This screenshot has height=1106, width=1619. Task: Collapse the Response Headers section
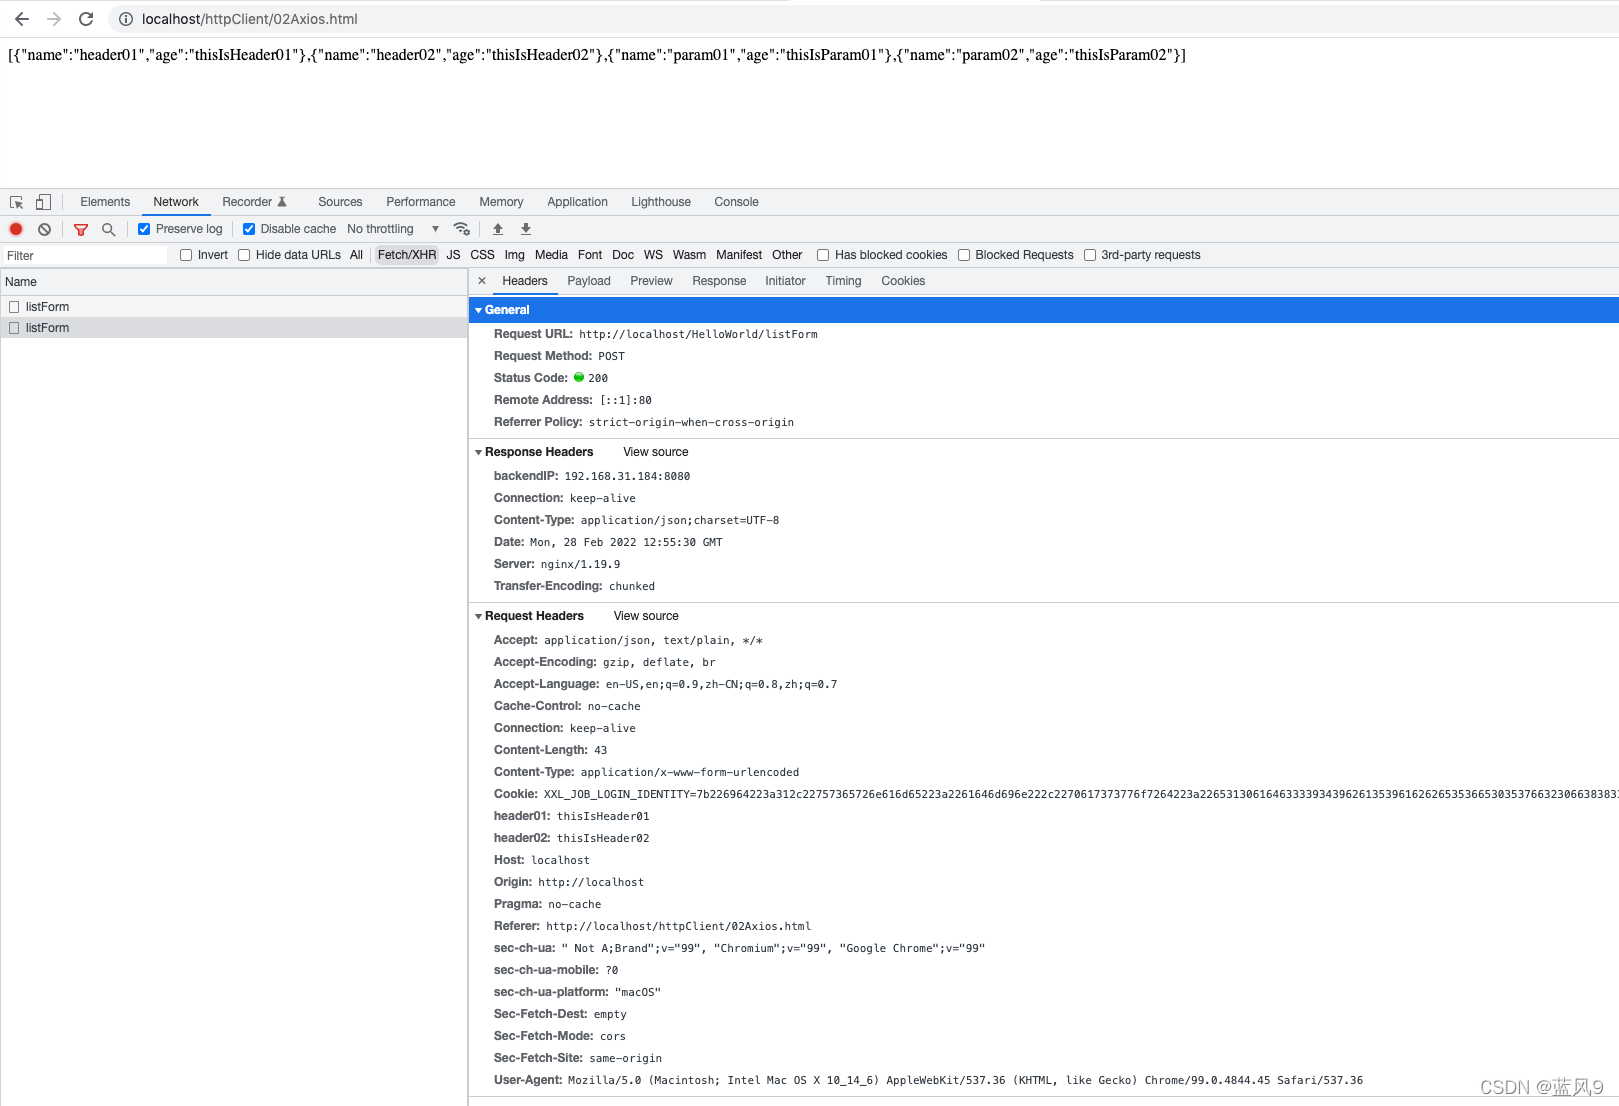pos(478,452)
